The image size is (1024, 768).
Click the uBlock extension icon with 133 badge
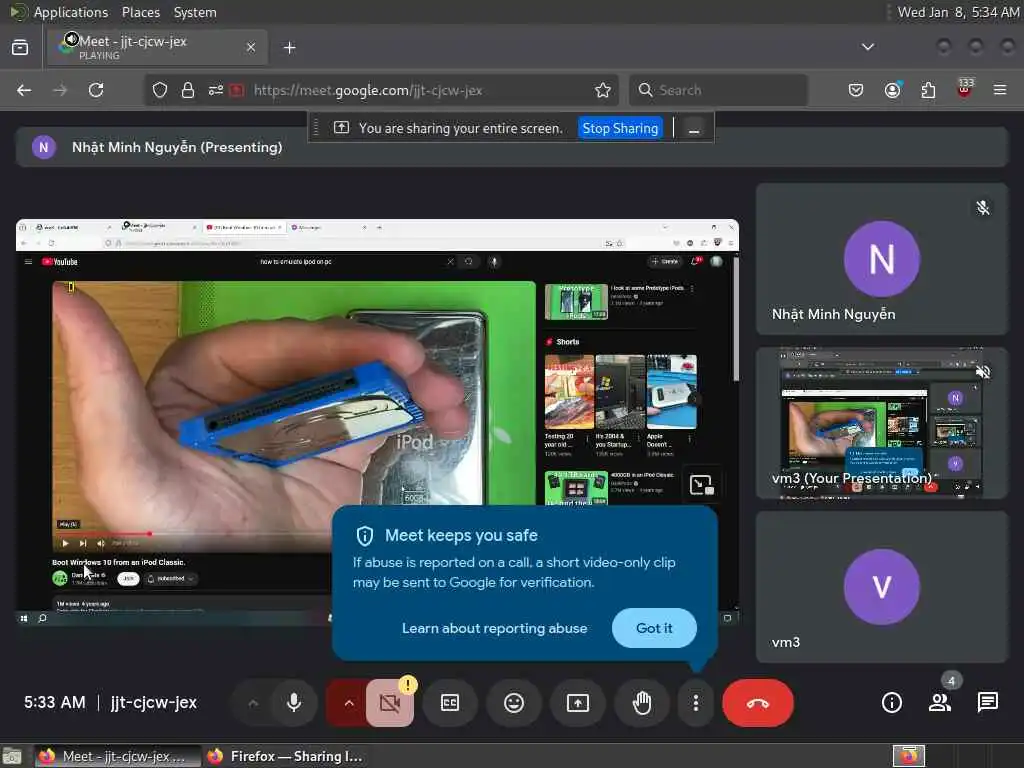coord(965,89)
